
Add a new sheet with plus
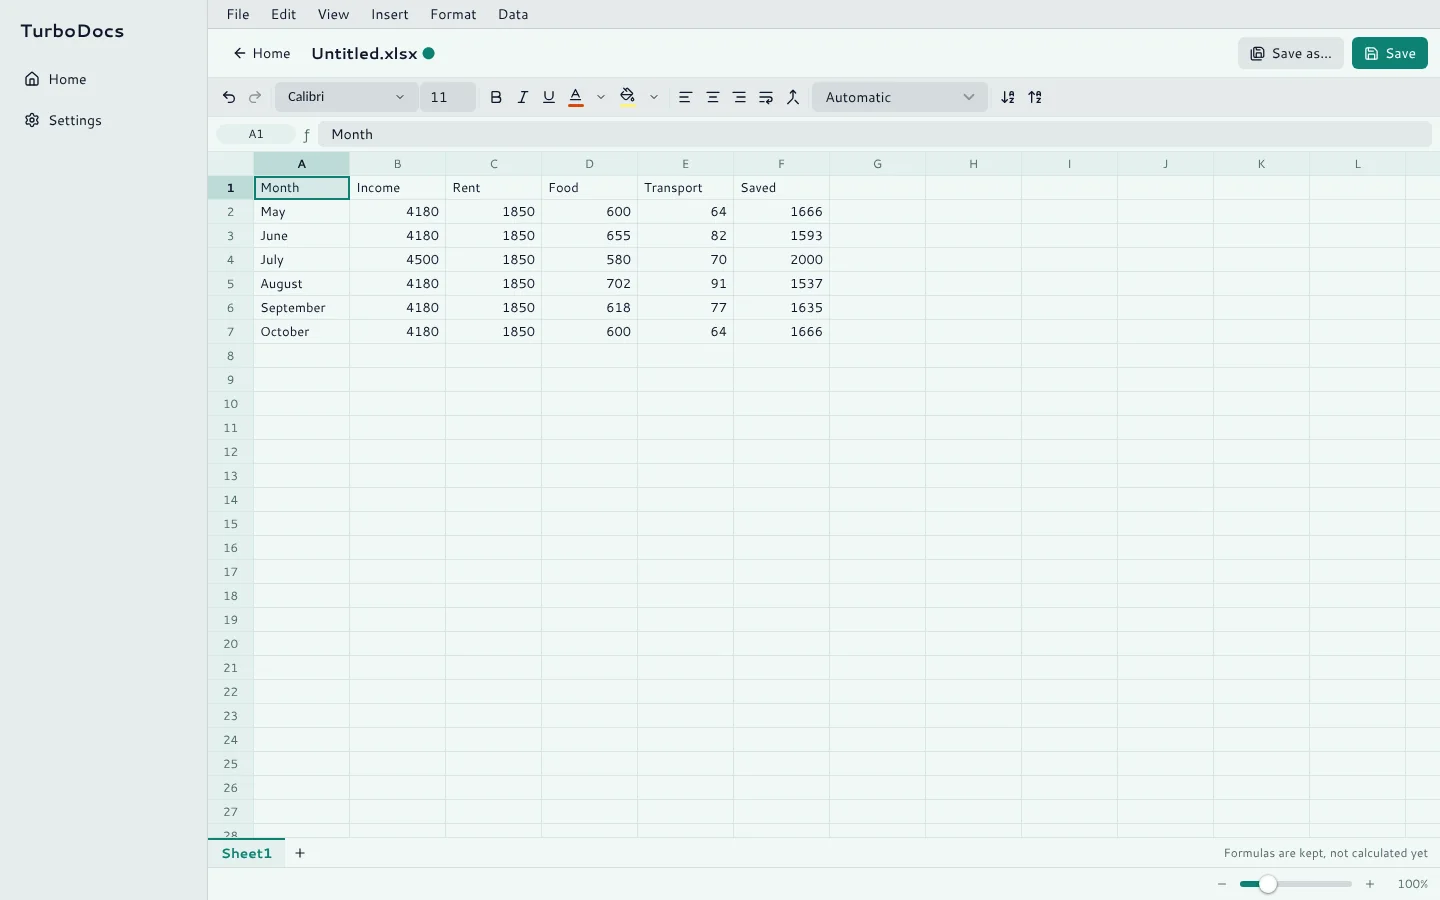300,853
